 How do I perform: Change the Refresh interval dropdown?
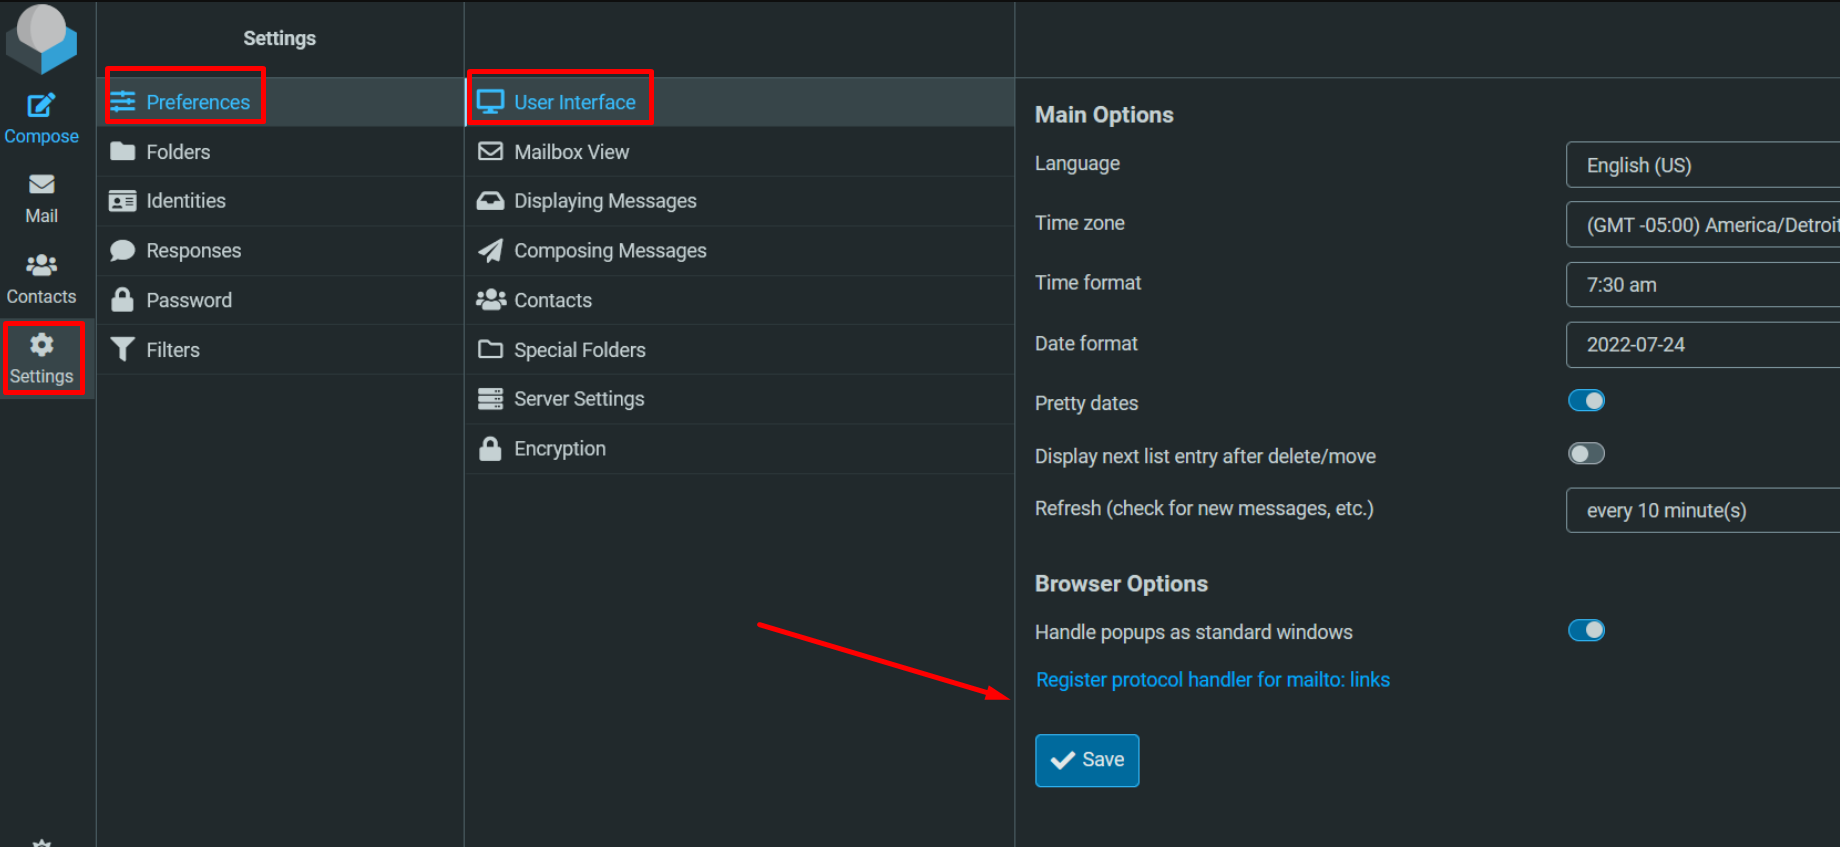tap(1702, 510)
